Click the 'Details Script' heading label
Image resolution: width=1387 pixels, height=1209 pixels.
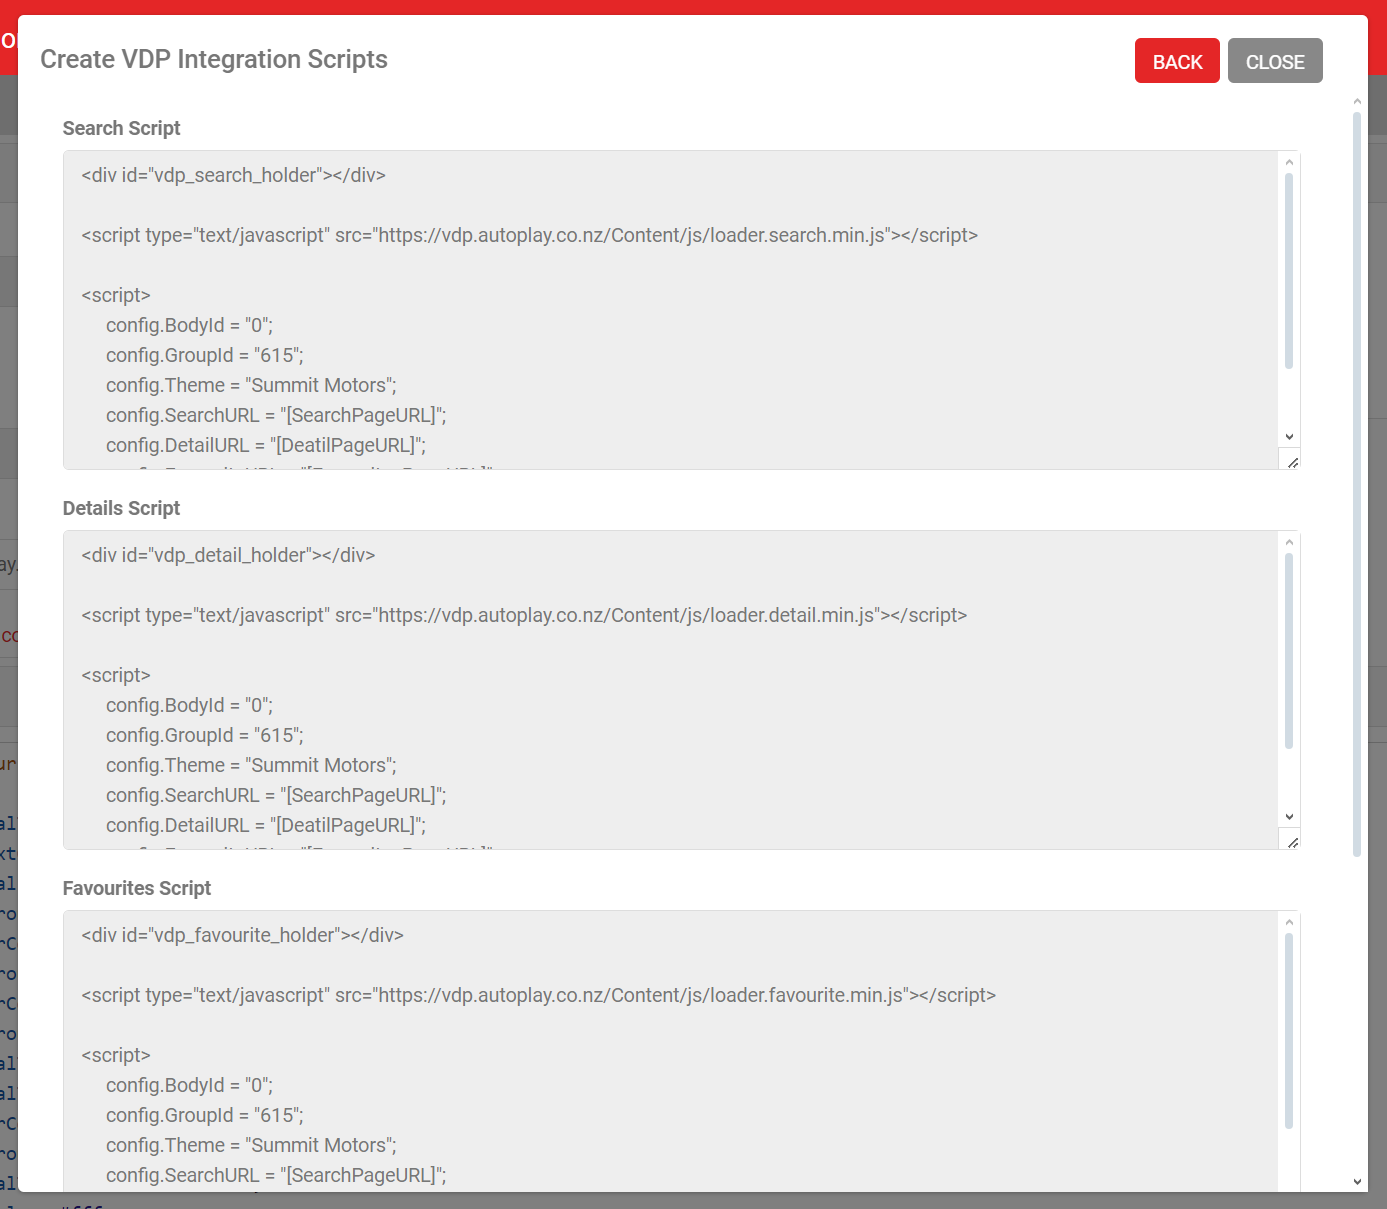[121, 508]
